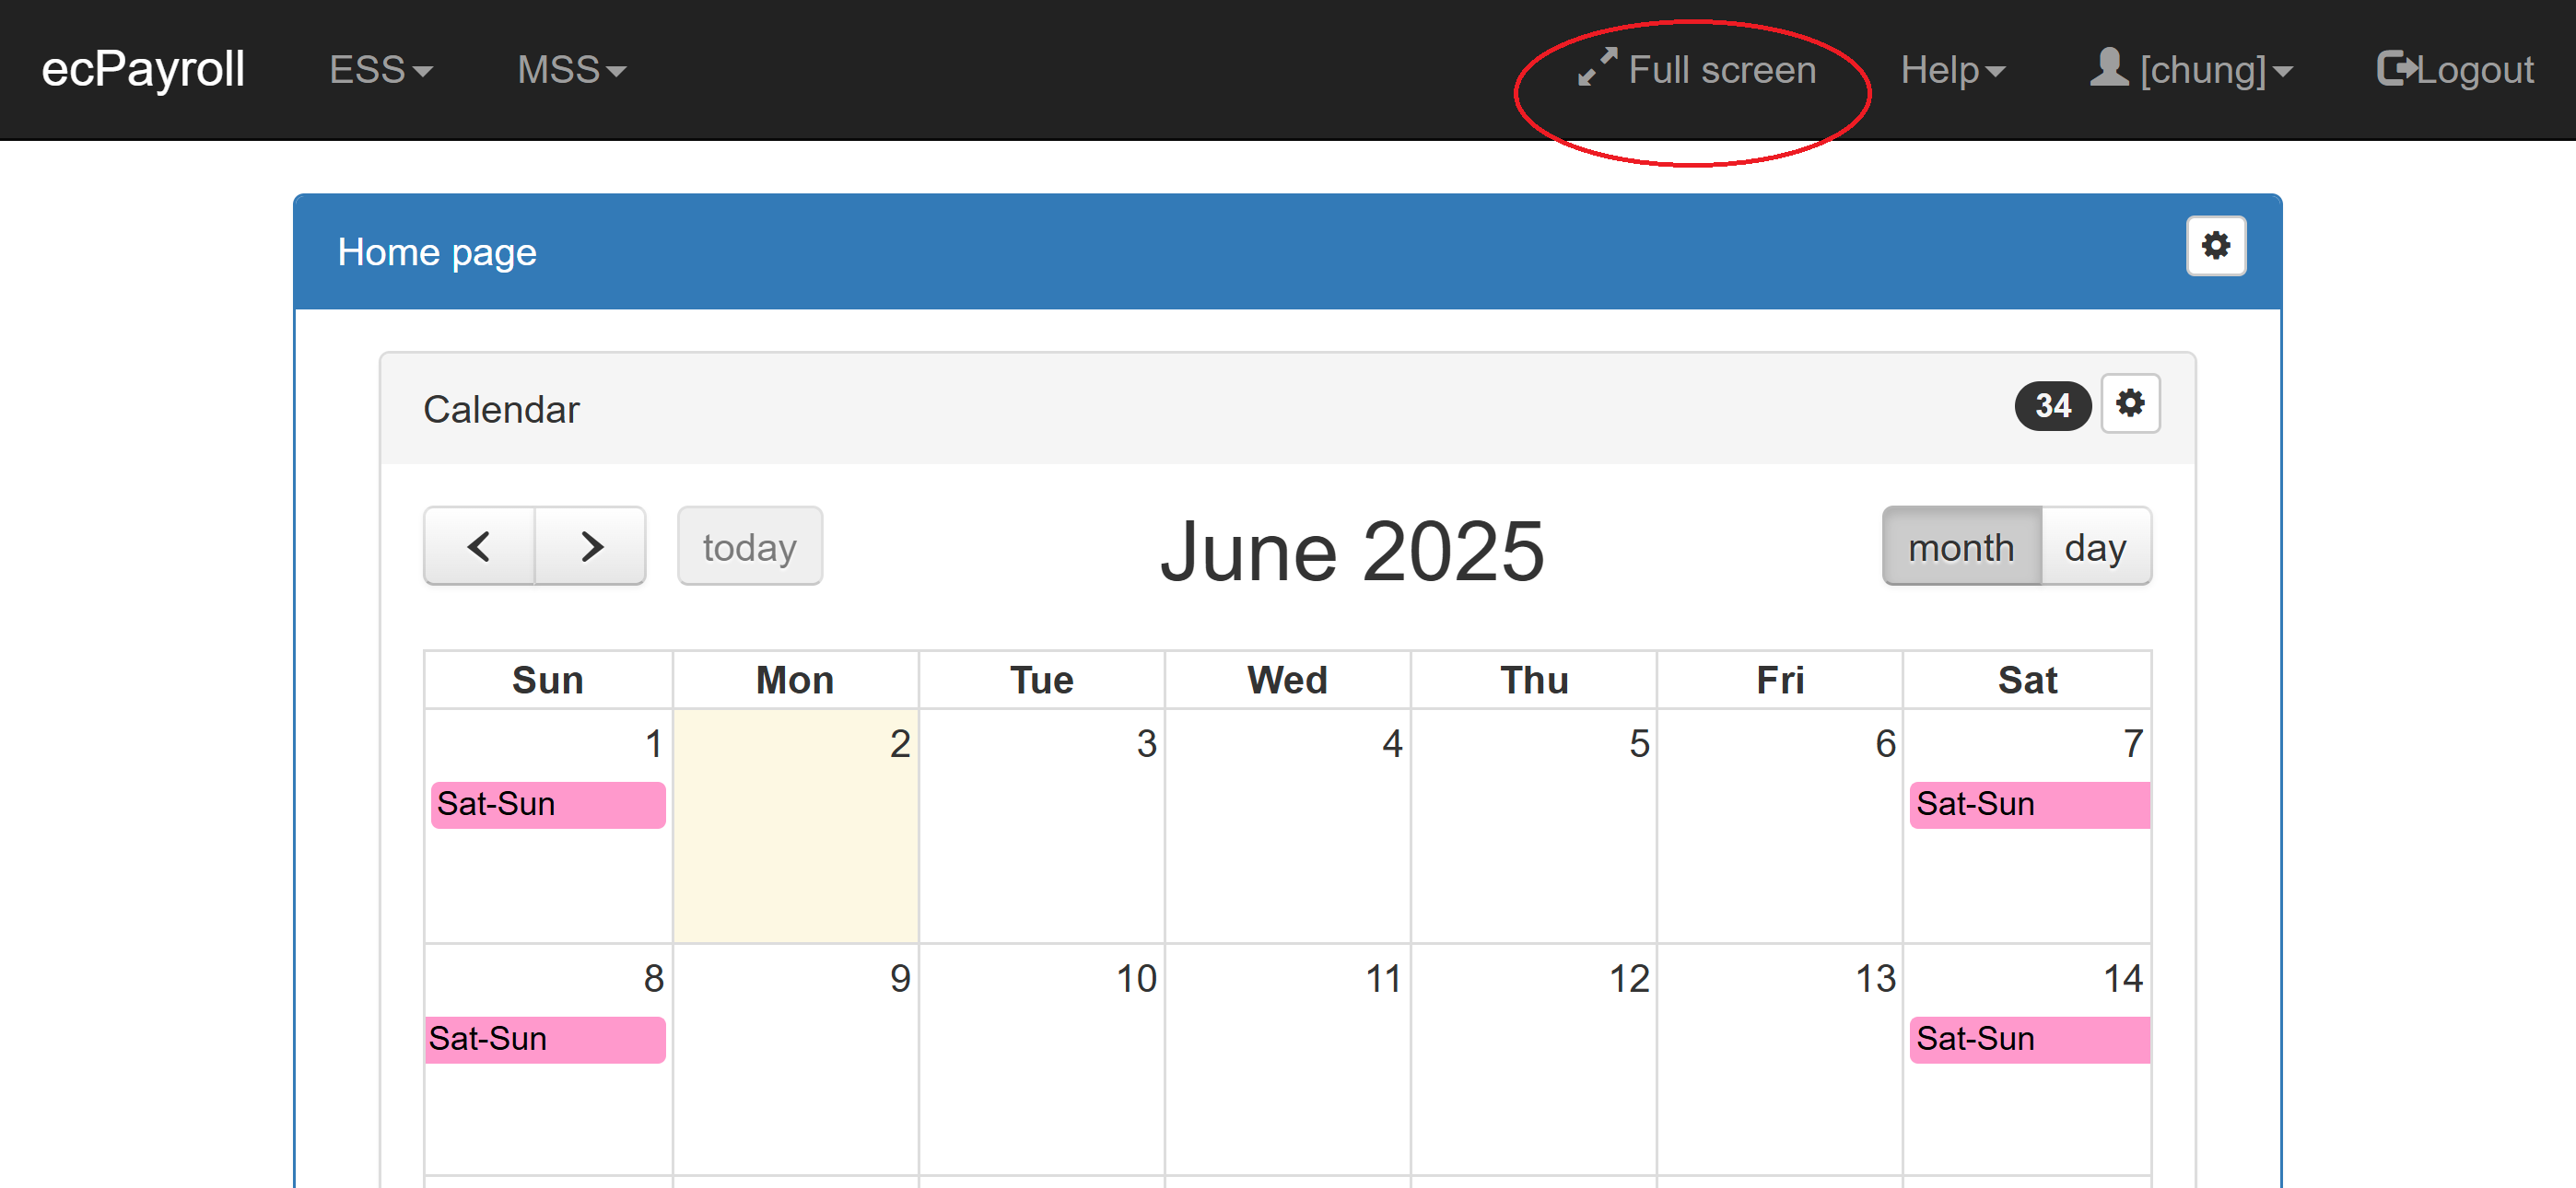Screen dimensions: 2576x1188
Task: Click the user profile silhouette icon
Action: pyautogui.click(x=2108, y=68)
